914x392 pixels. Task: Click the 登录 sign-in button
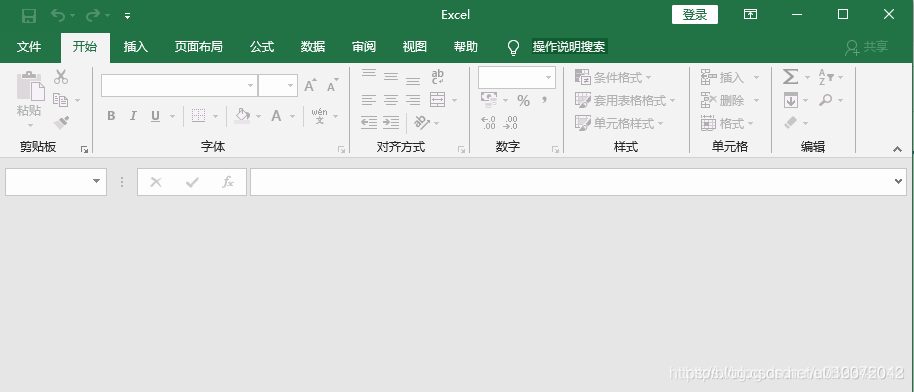[x=695, y=15]
